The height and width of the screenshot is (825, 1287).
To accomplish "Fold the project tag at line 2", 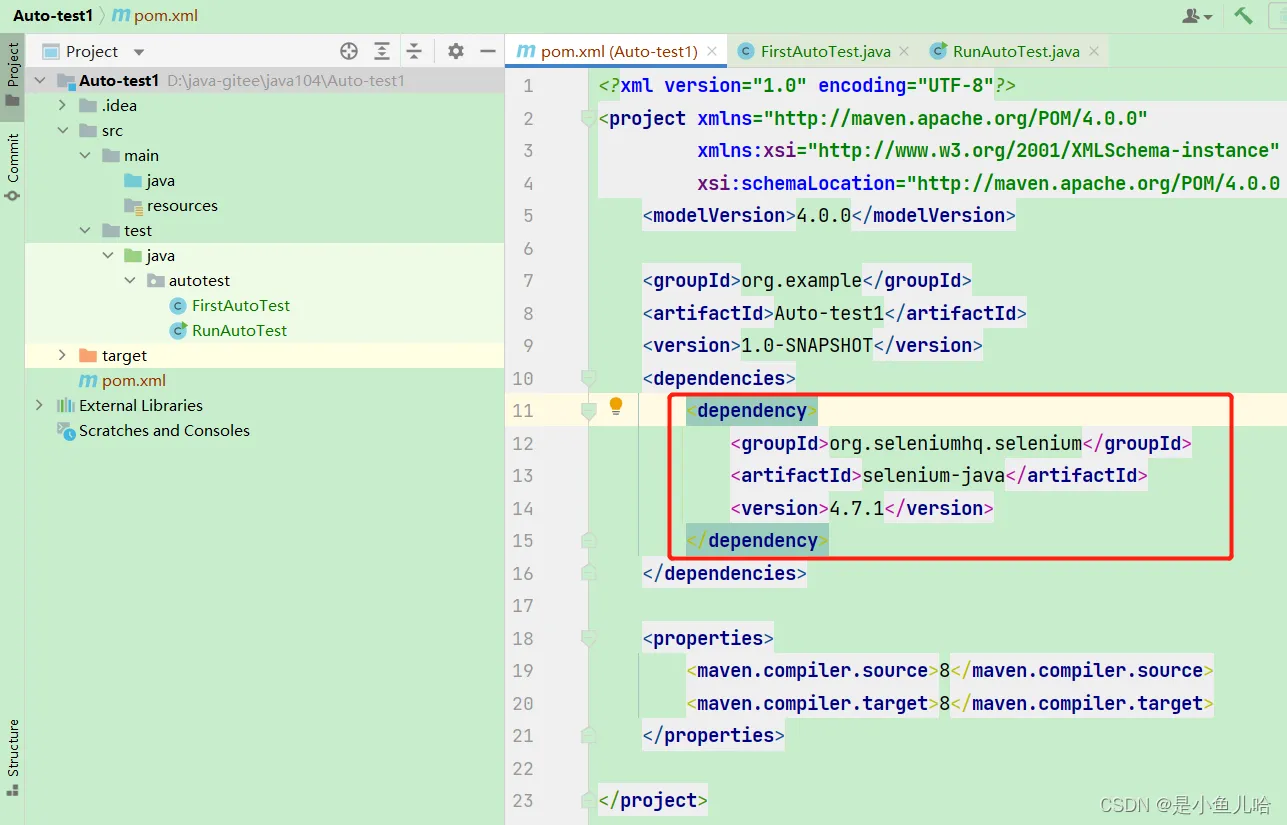I will pos(588,118).
